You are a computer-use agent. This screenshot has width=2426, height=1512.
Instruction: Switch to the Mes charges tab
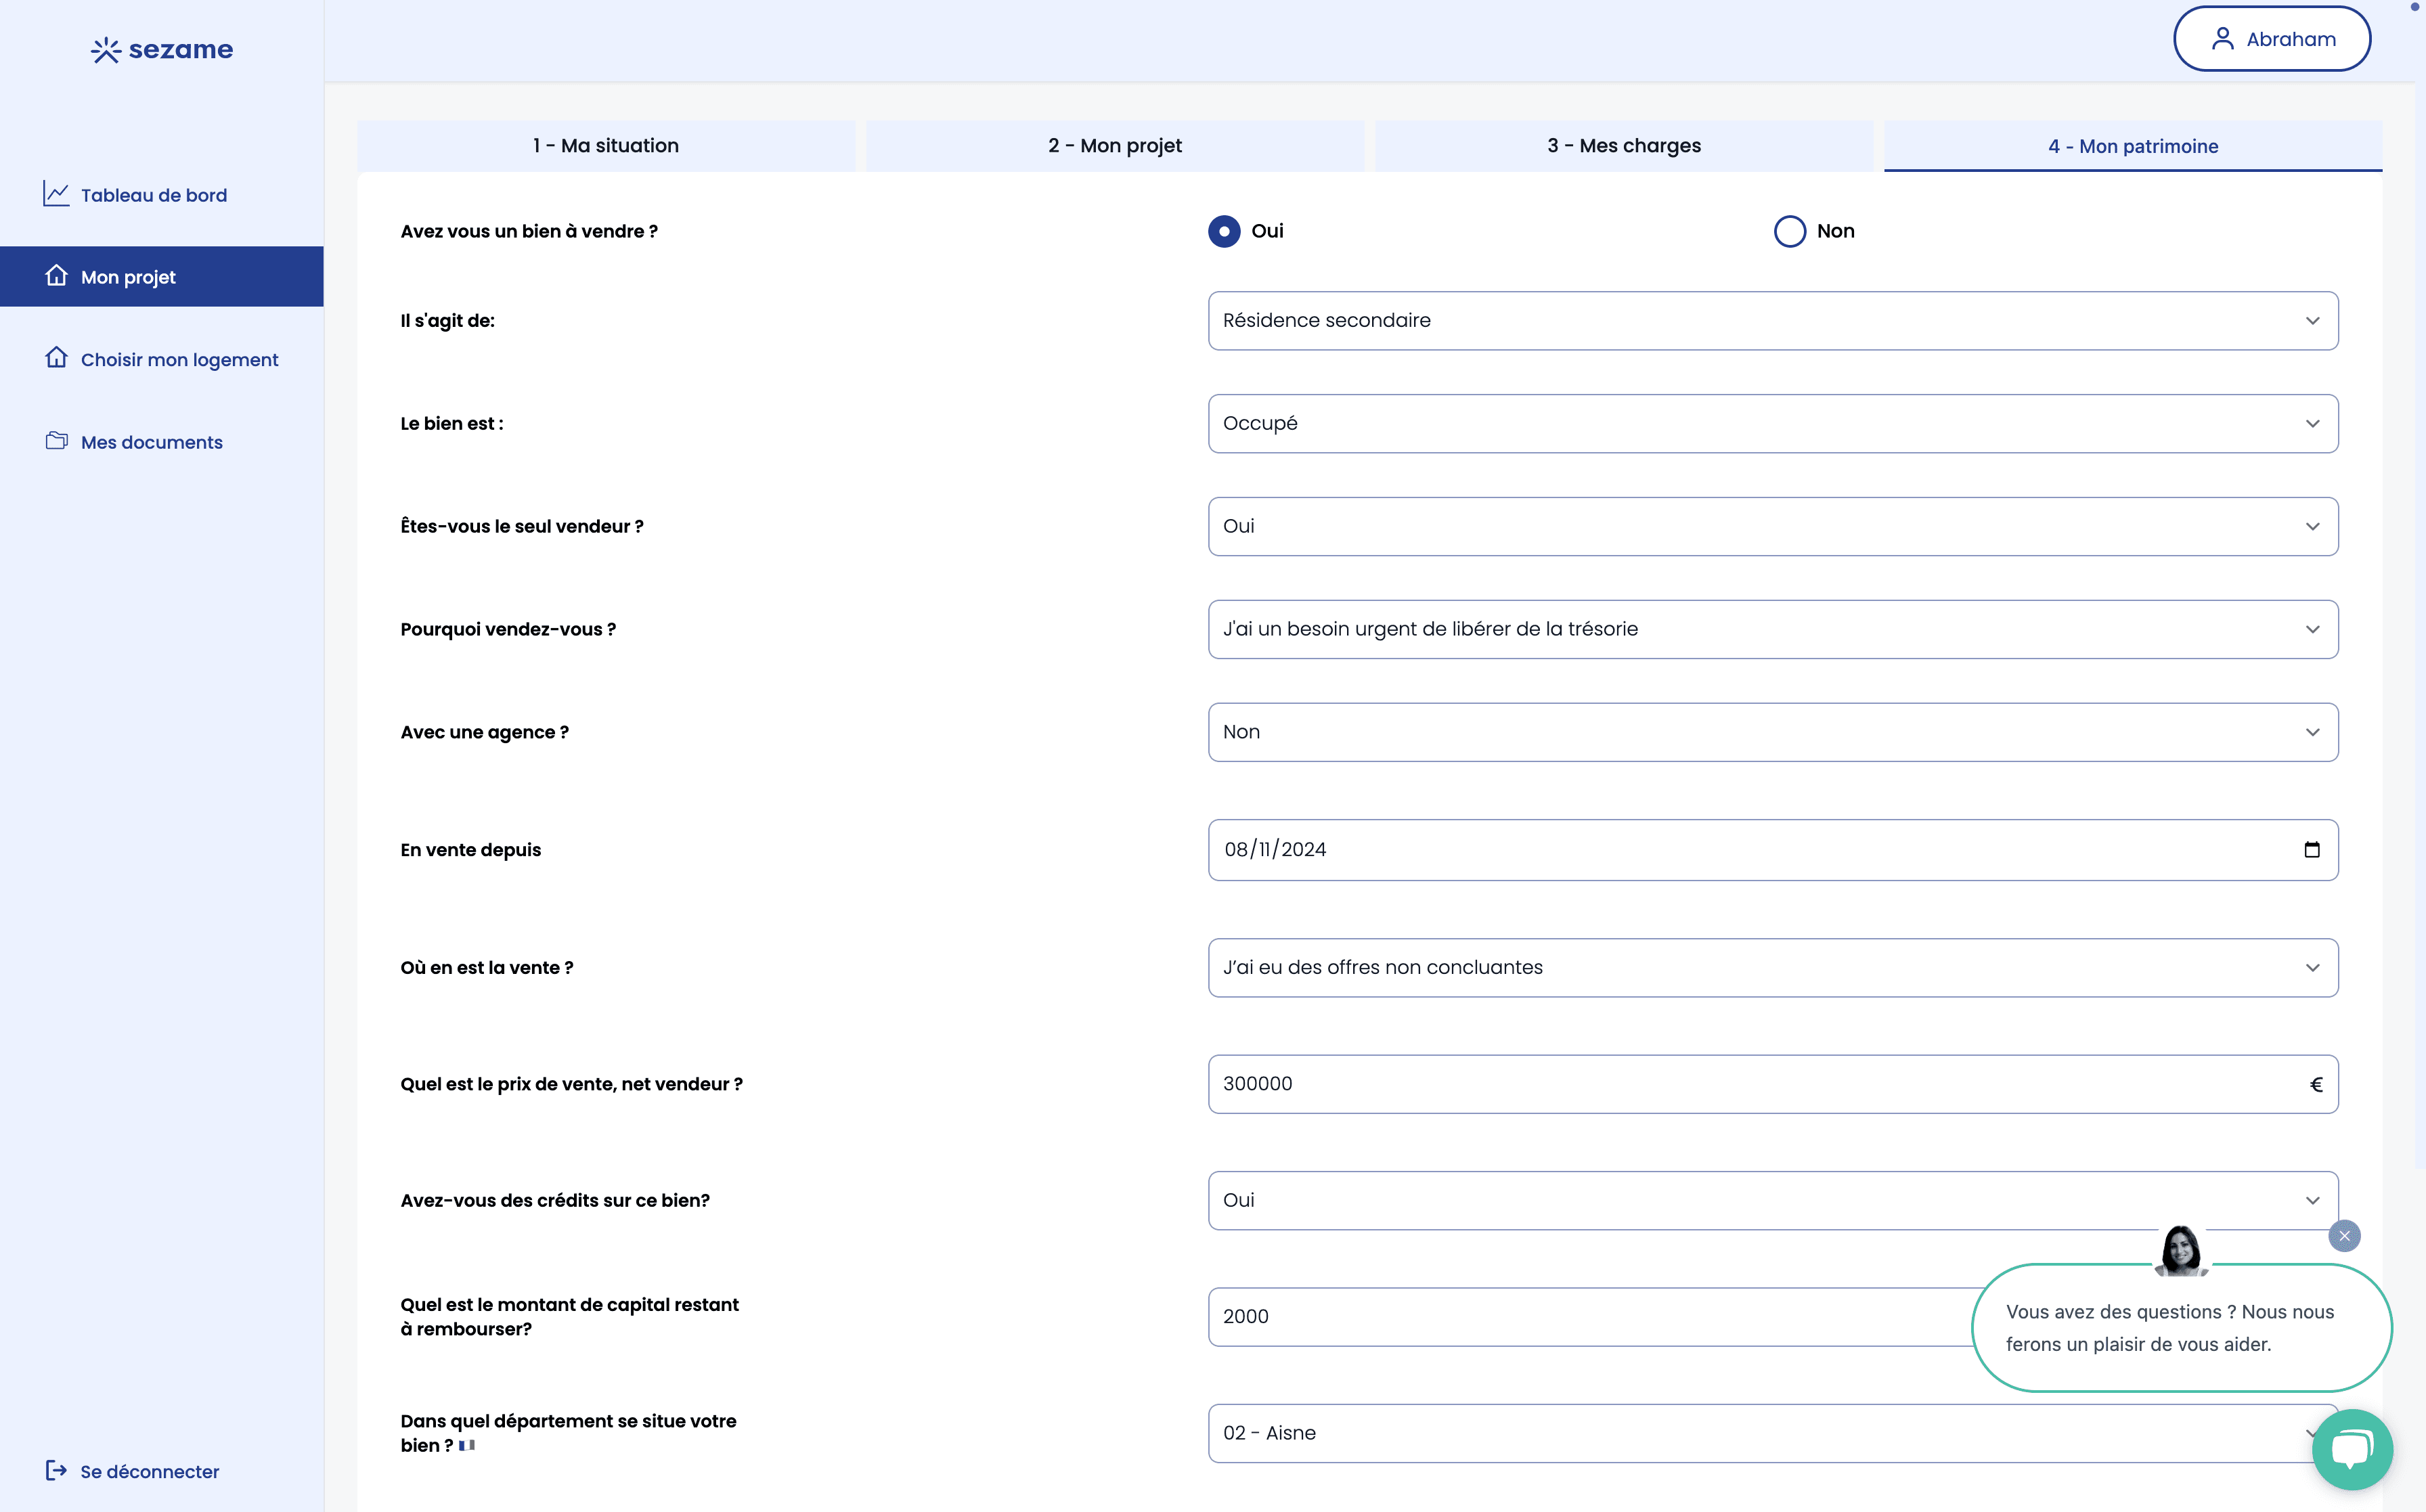1624,145
